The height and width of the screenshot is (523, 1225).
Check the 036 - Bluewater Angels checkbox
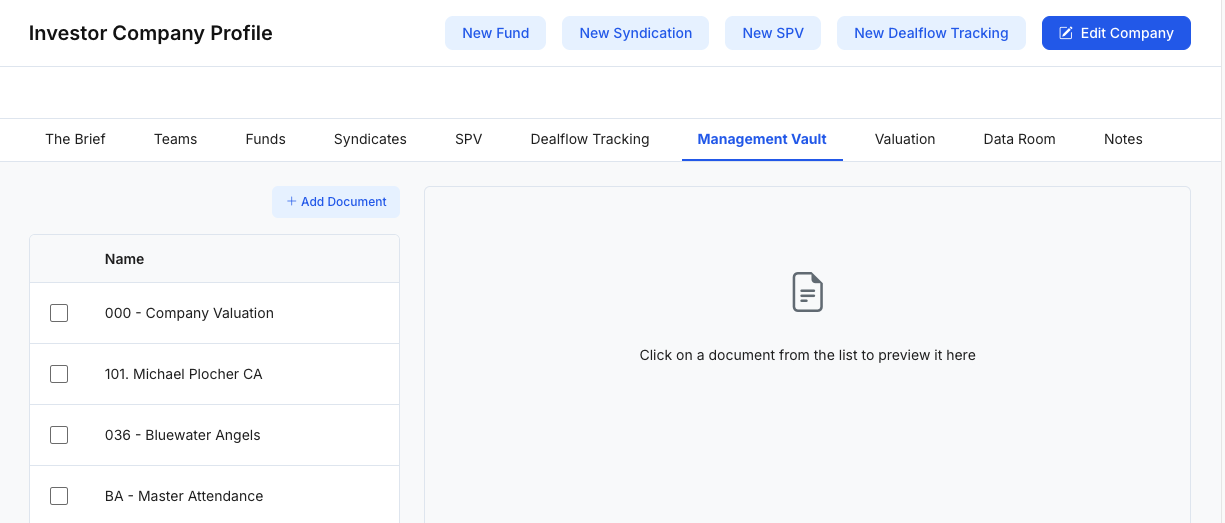59,435
